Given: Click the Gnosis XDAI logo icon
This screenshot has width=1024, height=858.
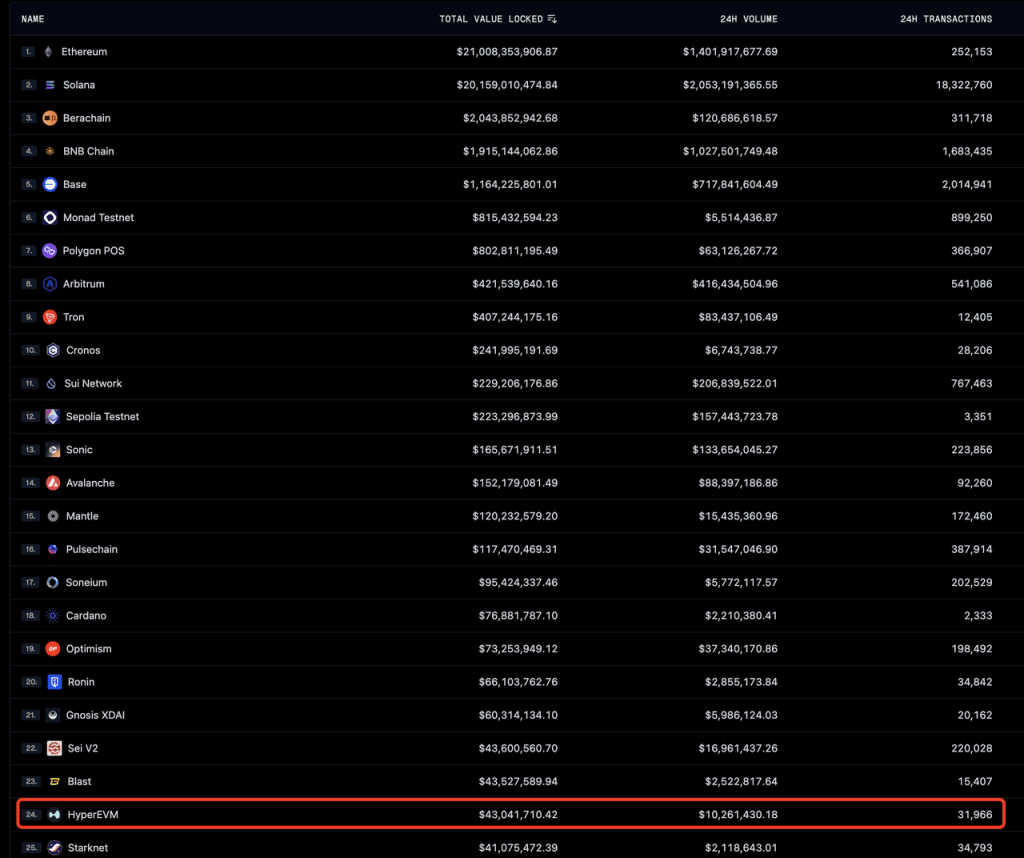Looking at the screenshot, I should point(53,715).
